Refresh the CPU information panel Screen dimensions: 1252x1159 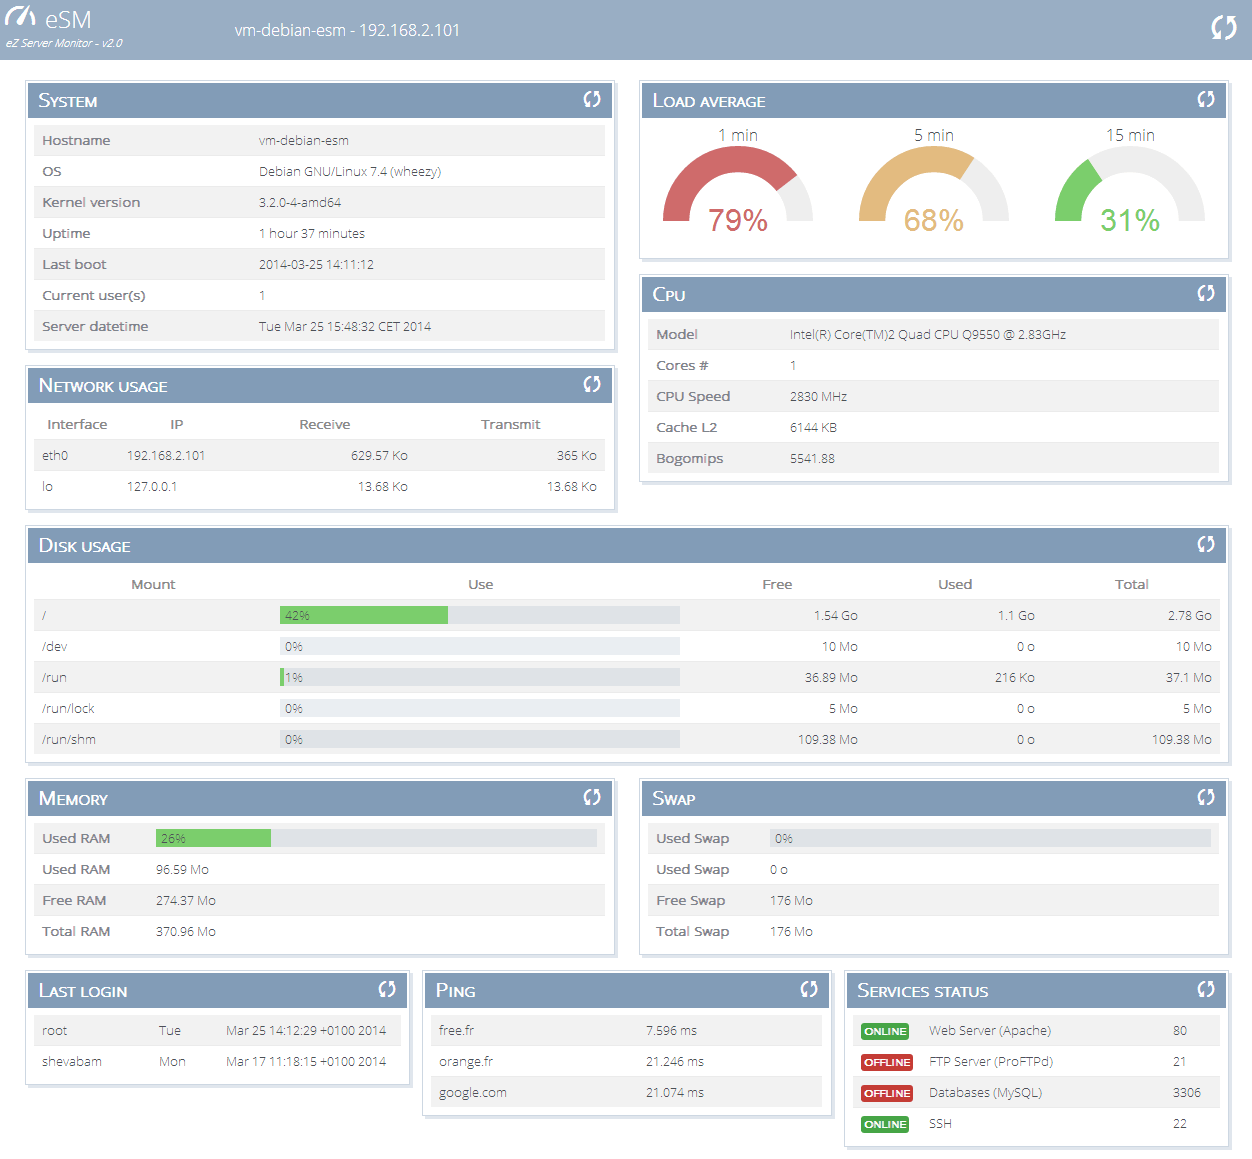coord(1206,293)
